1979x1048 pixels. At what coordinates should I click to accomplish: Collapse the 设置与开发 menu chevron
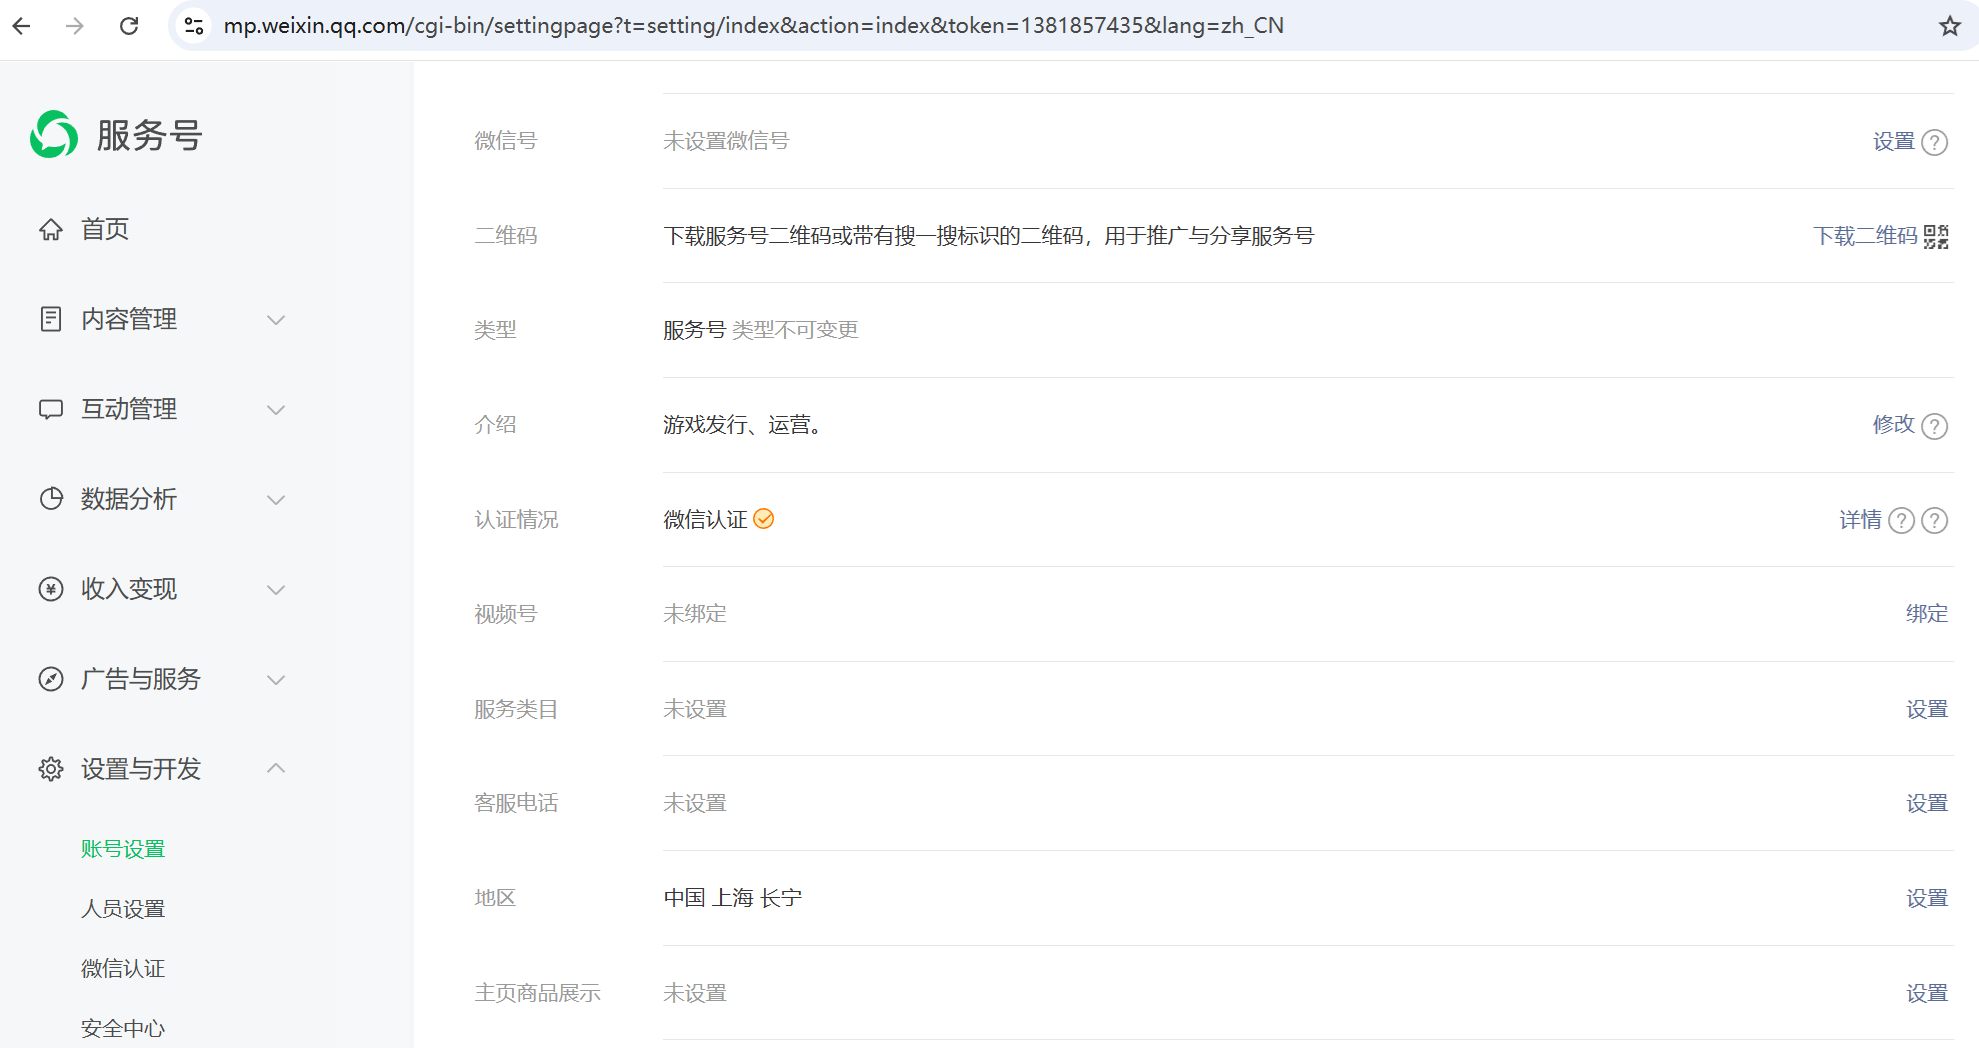click(x=276, y=768)
